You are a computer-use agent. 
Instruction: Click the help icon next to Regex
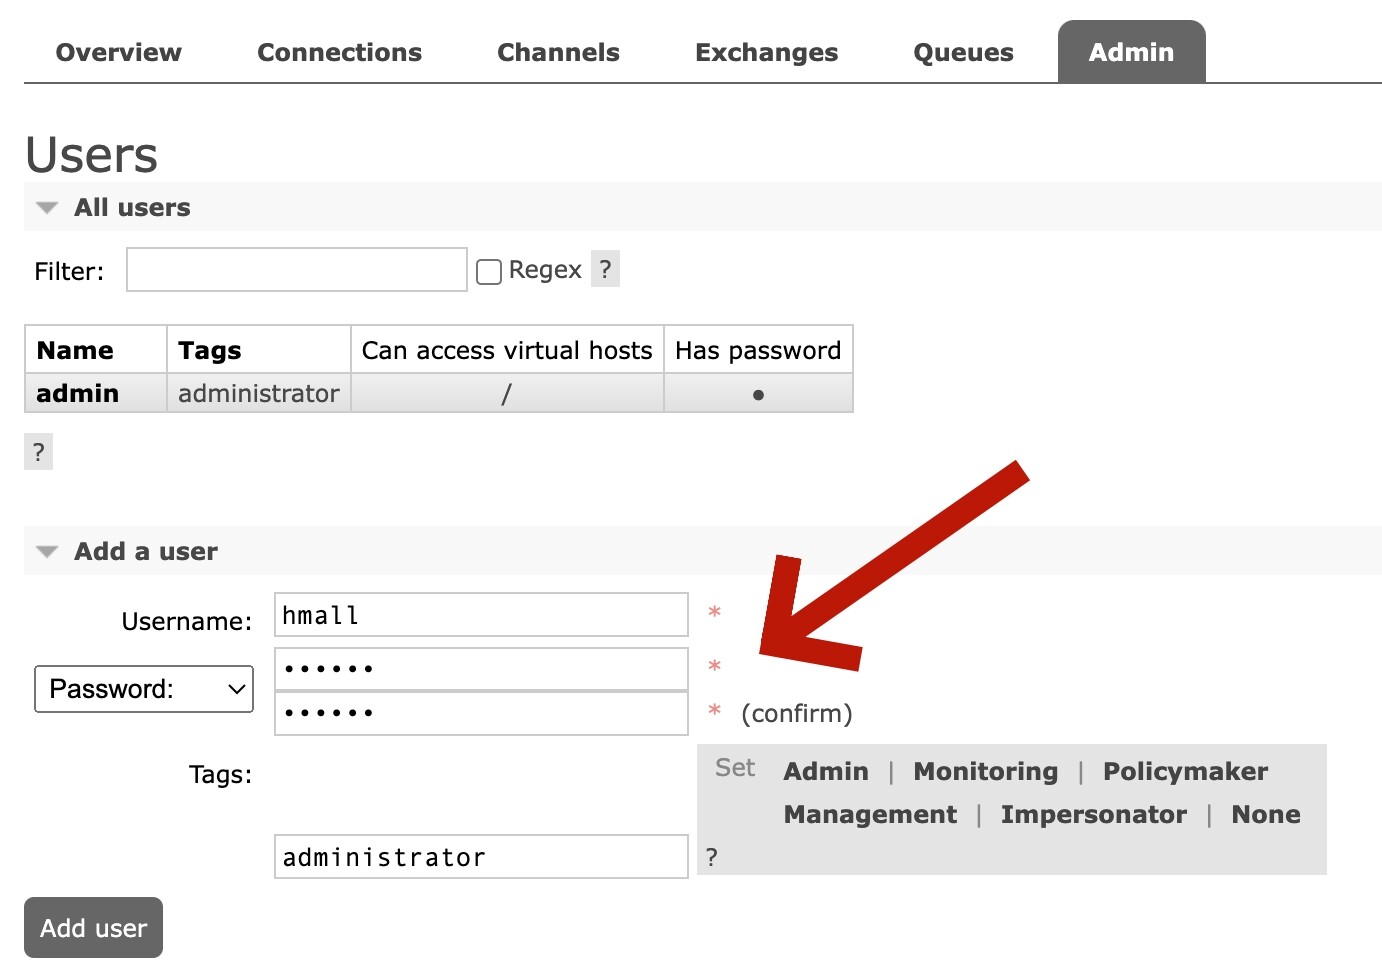coord(605,269)
